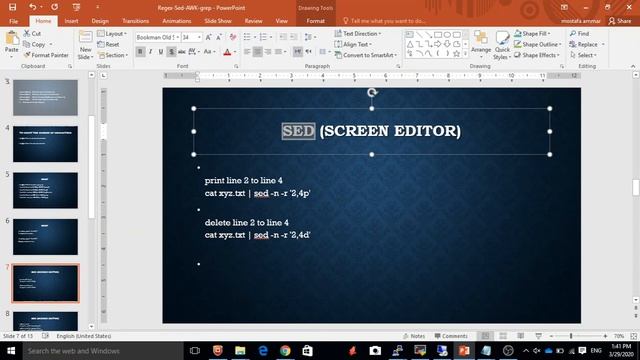
Task: Open Task View from taskbar
Action: 195,351
